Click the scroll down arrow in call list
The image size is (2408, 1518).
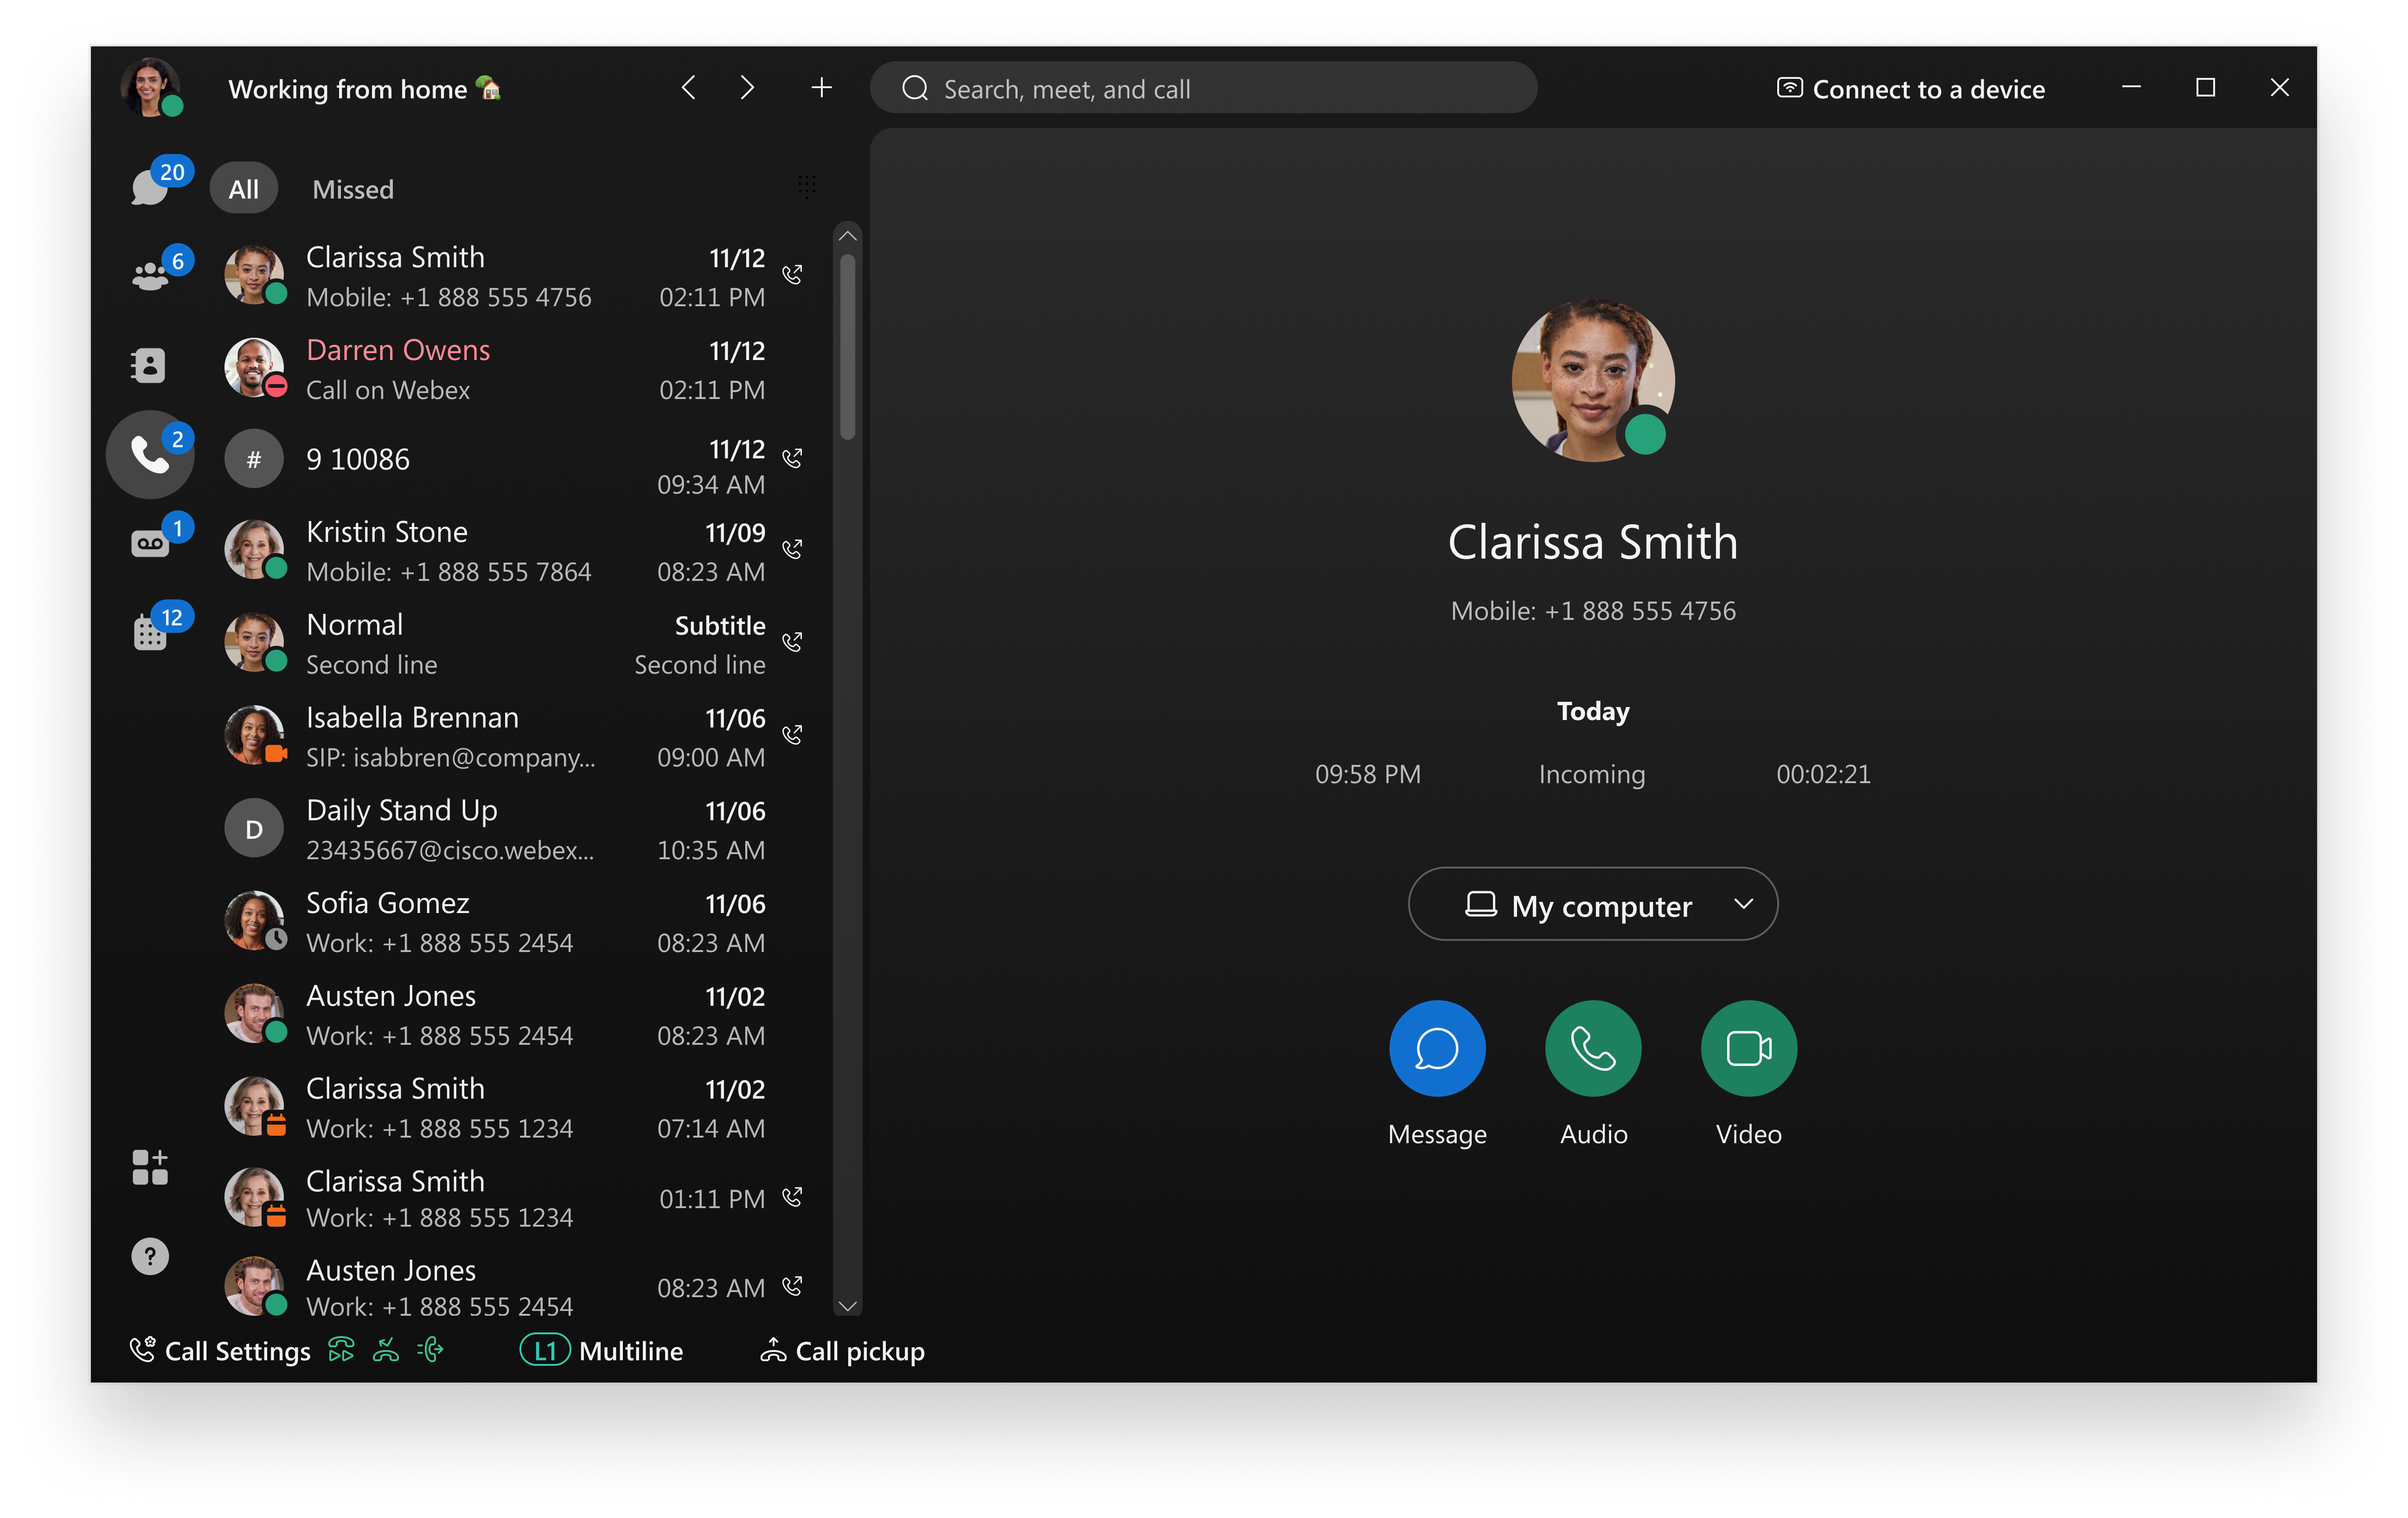click(x=847, y=1305)
